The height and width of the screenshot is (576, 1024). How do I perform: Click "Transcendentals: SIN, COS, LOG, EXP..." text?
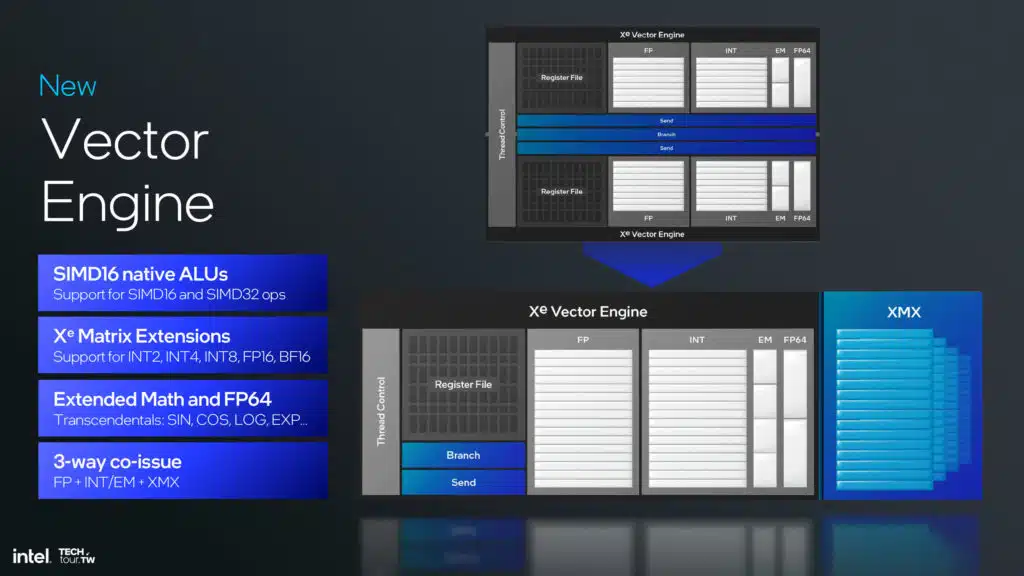coord(180,420)
